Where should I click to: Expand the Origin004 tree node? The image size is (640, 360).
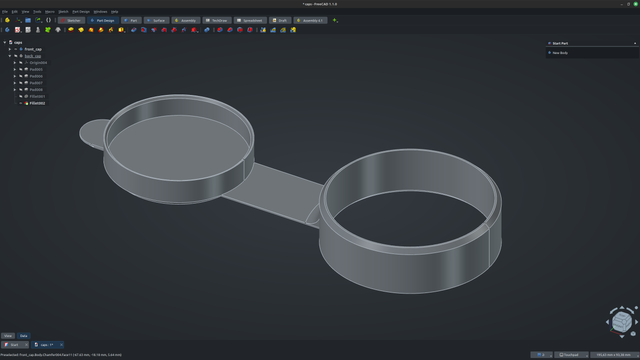coord(15,62)
